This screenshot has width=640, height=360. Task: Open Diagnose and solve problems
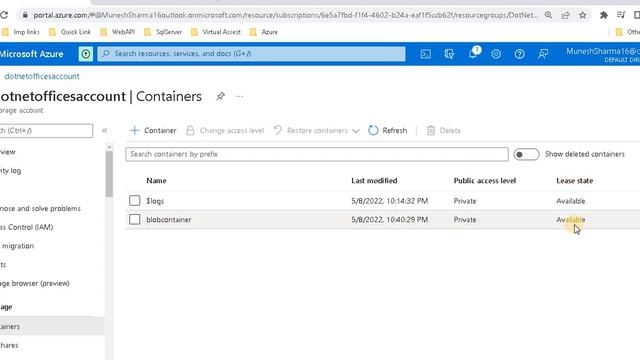click(x=40, y=208)
